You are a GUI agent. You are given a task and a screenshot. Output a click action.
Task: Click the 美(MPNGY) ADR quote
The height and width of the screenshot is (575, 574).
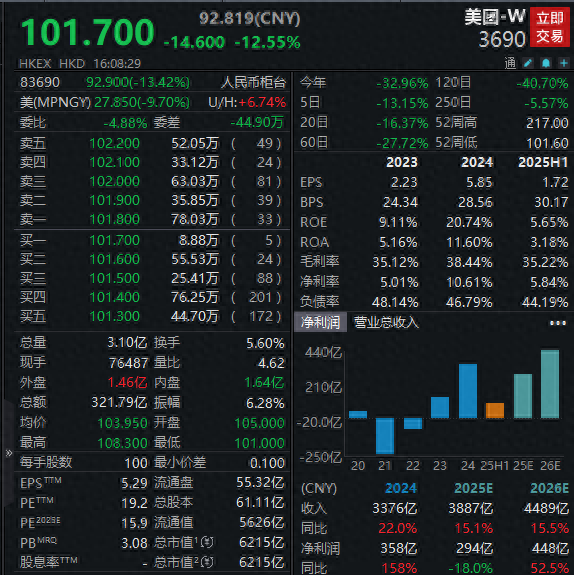[x=105, y=102]
